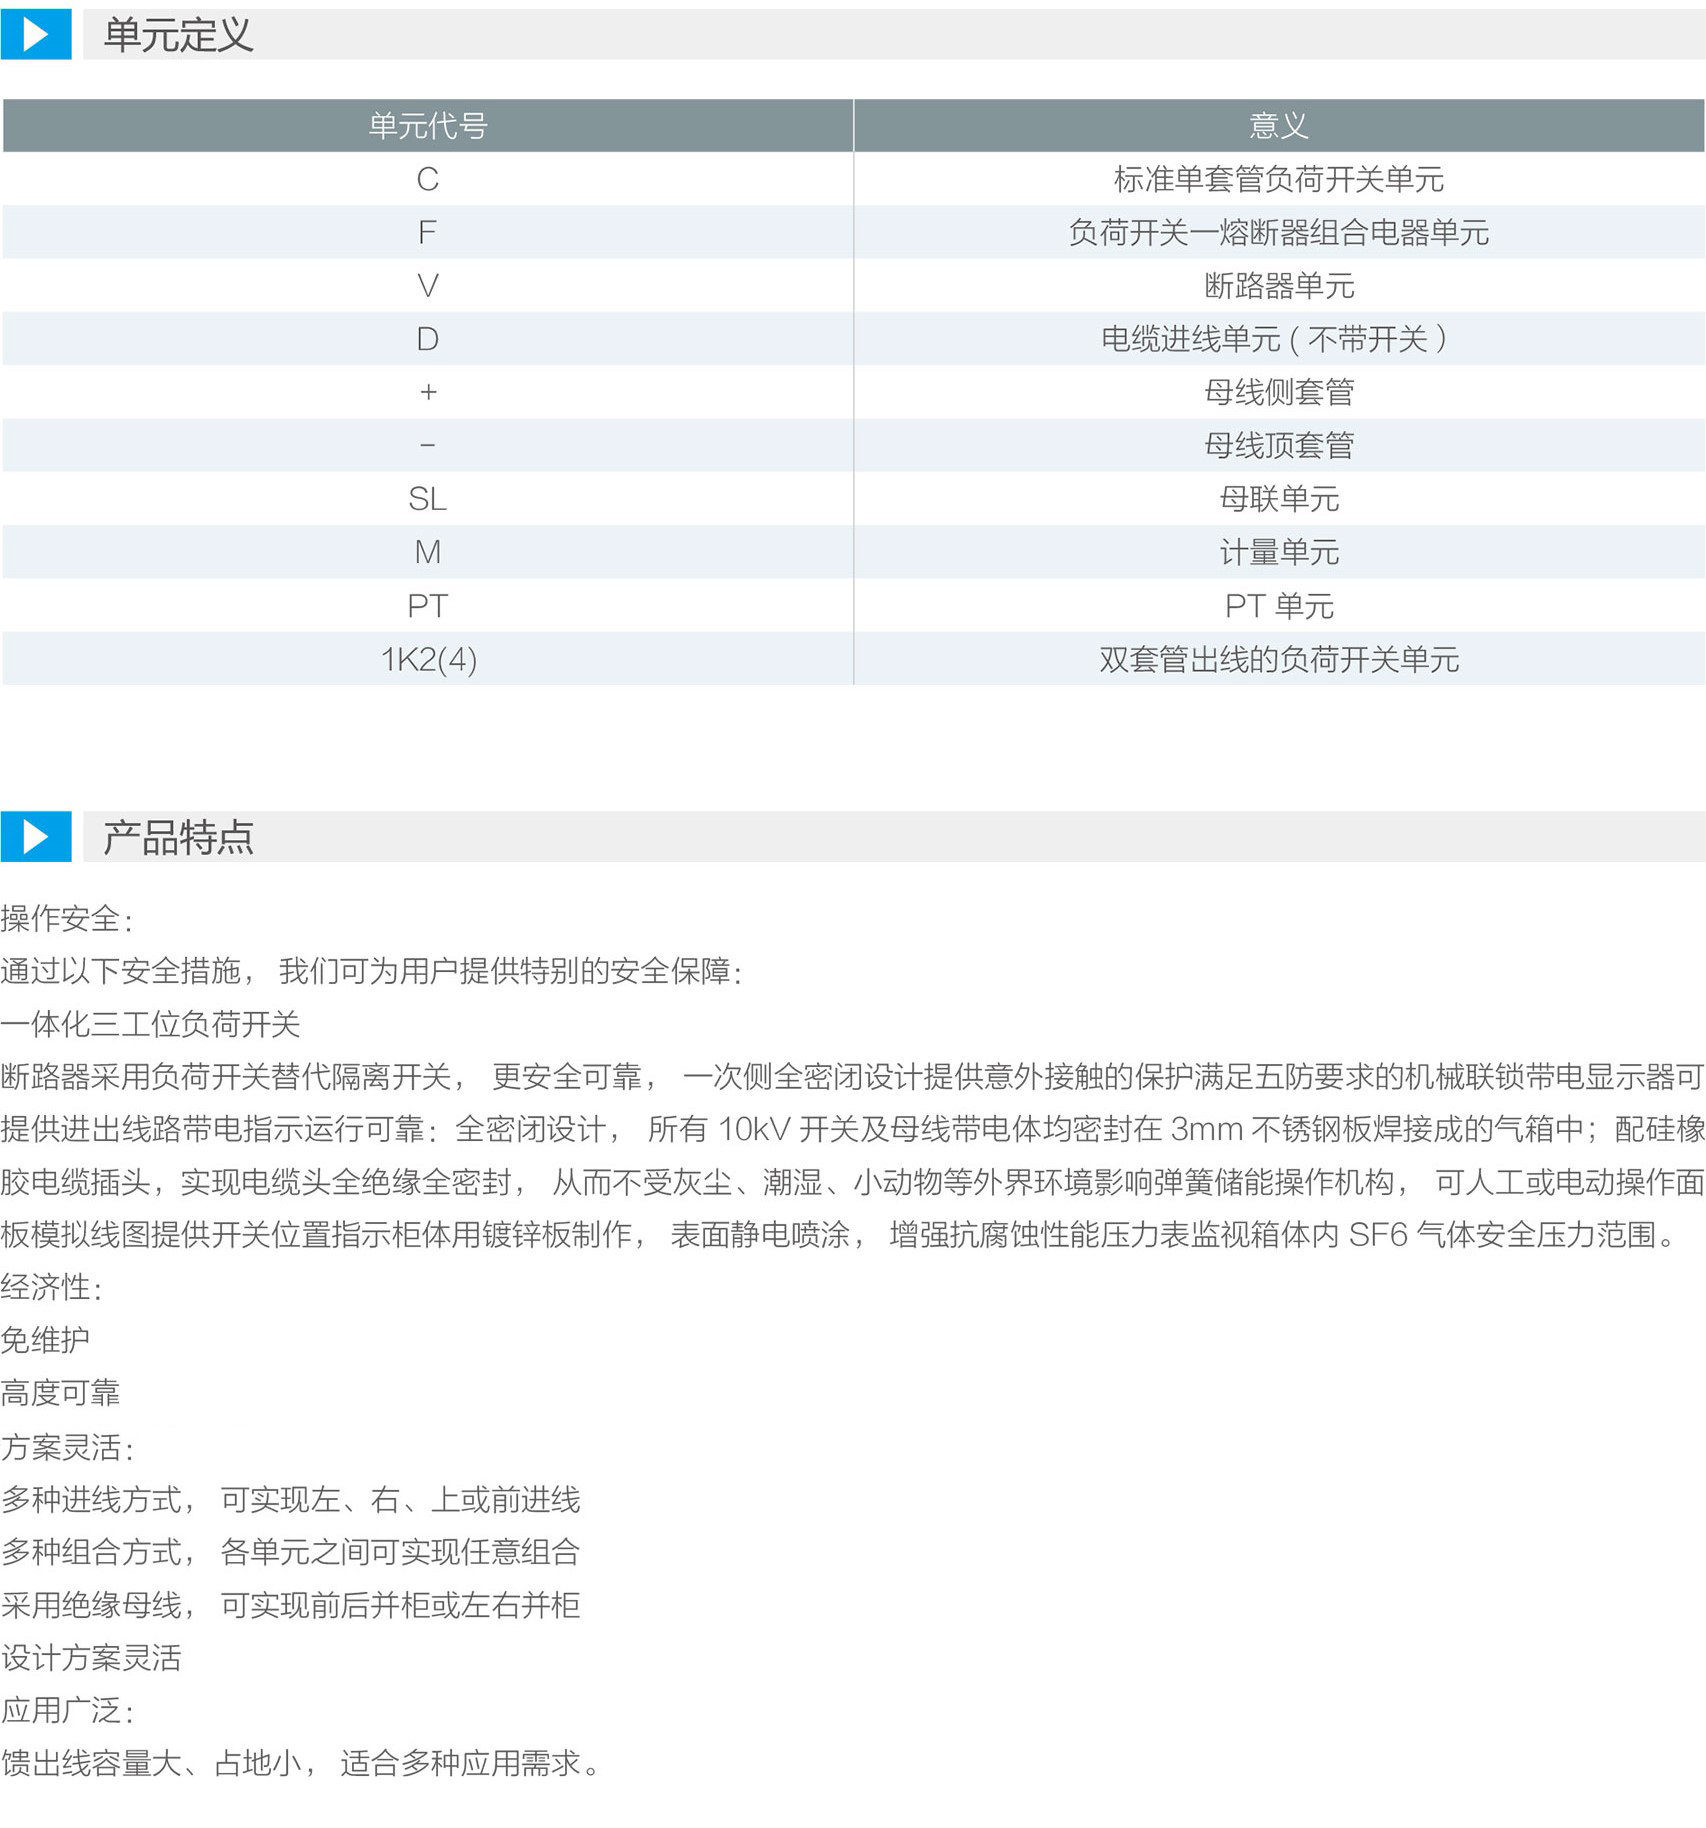This screenshot has width=1706, height=1828.
Task: Click the blue arrow icon beside 产品特点
Action: [35, 837]
